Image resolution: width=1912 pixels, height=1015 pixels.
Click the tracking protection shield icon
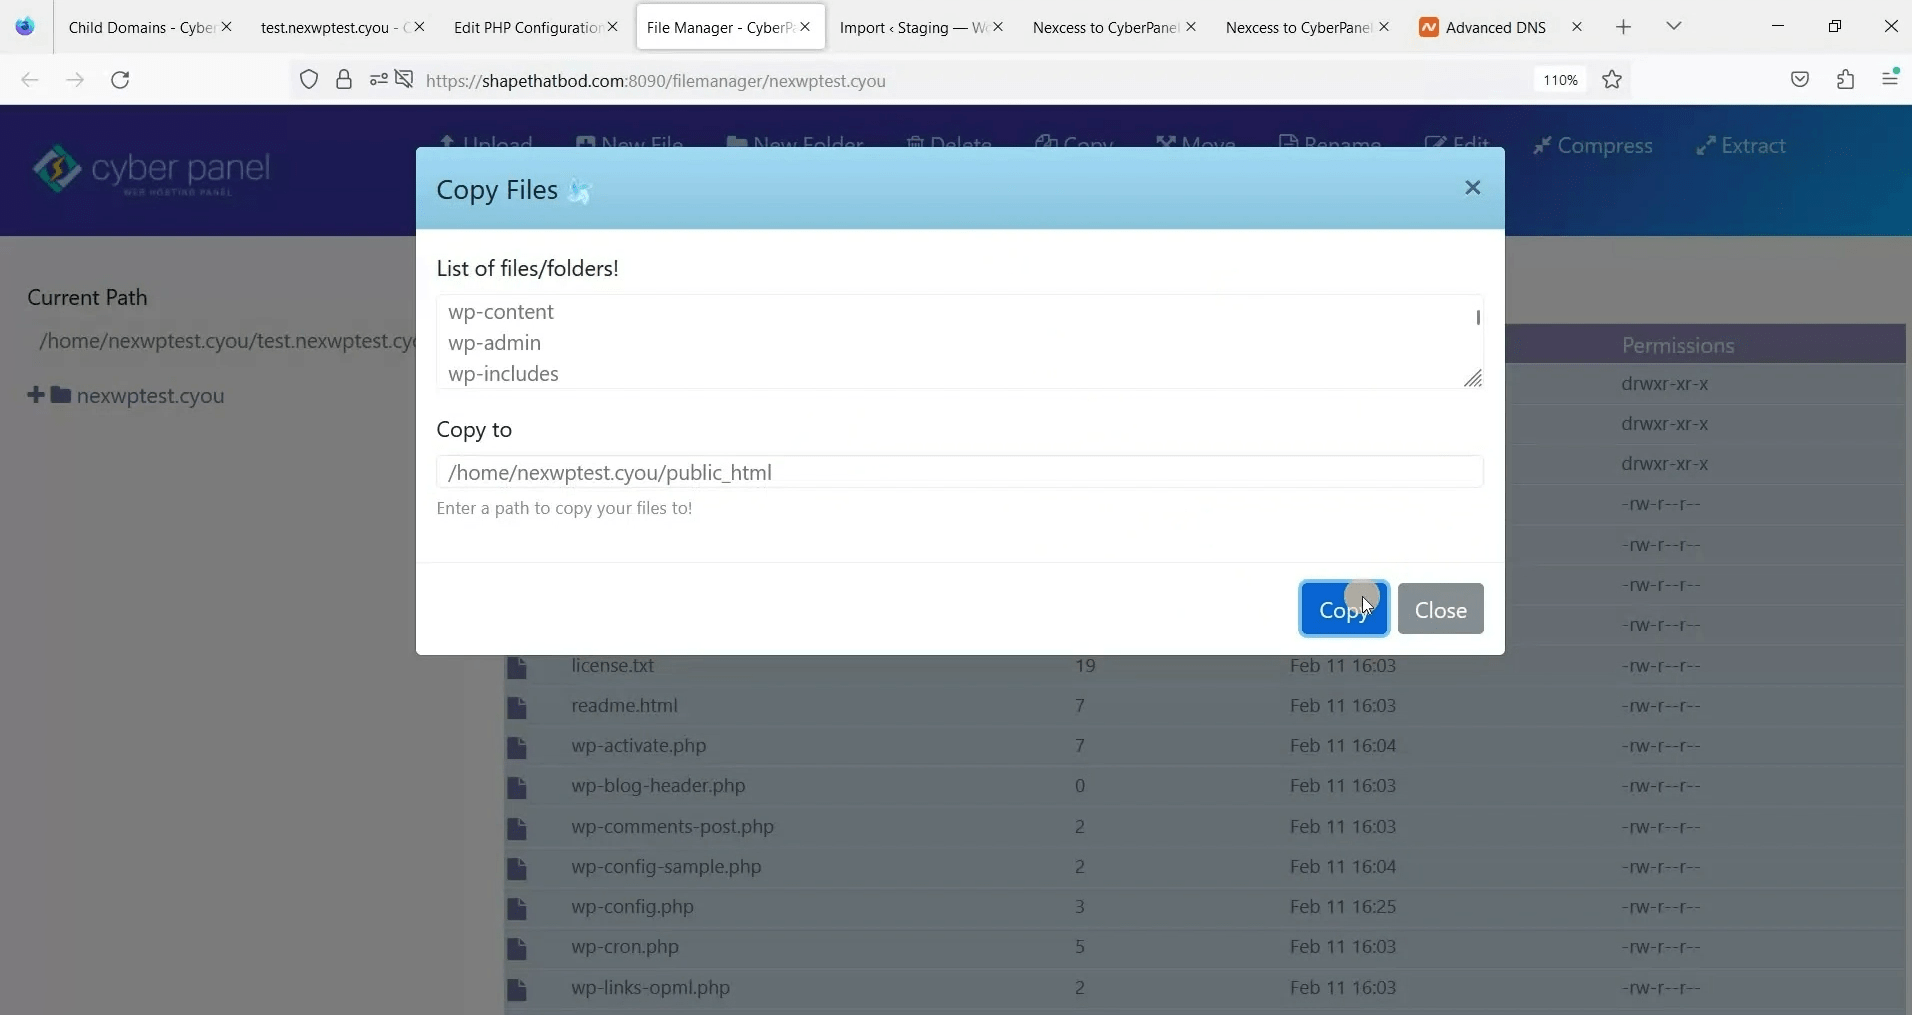pos(309,80)
